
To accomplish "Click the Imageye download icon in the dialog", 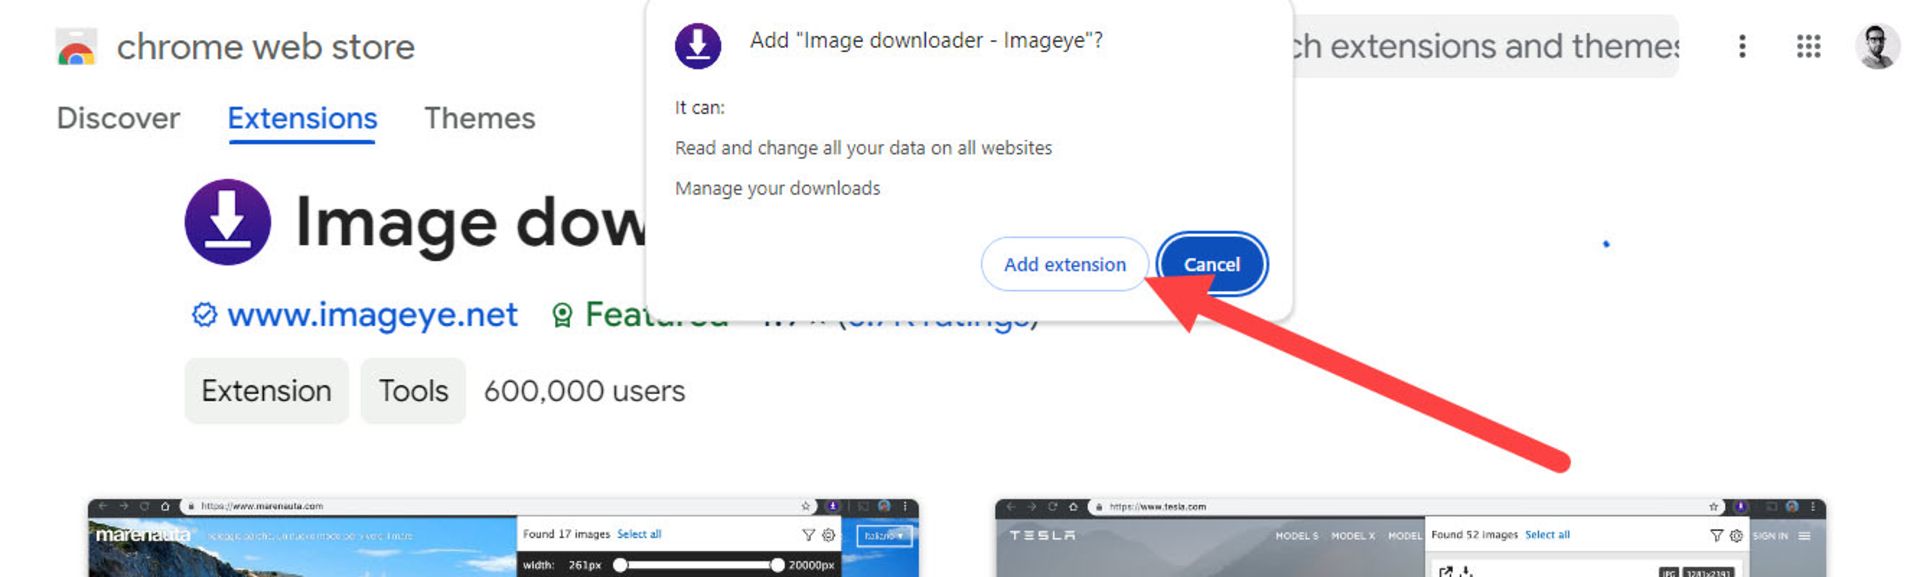I will tap(698, 46).
